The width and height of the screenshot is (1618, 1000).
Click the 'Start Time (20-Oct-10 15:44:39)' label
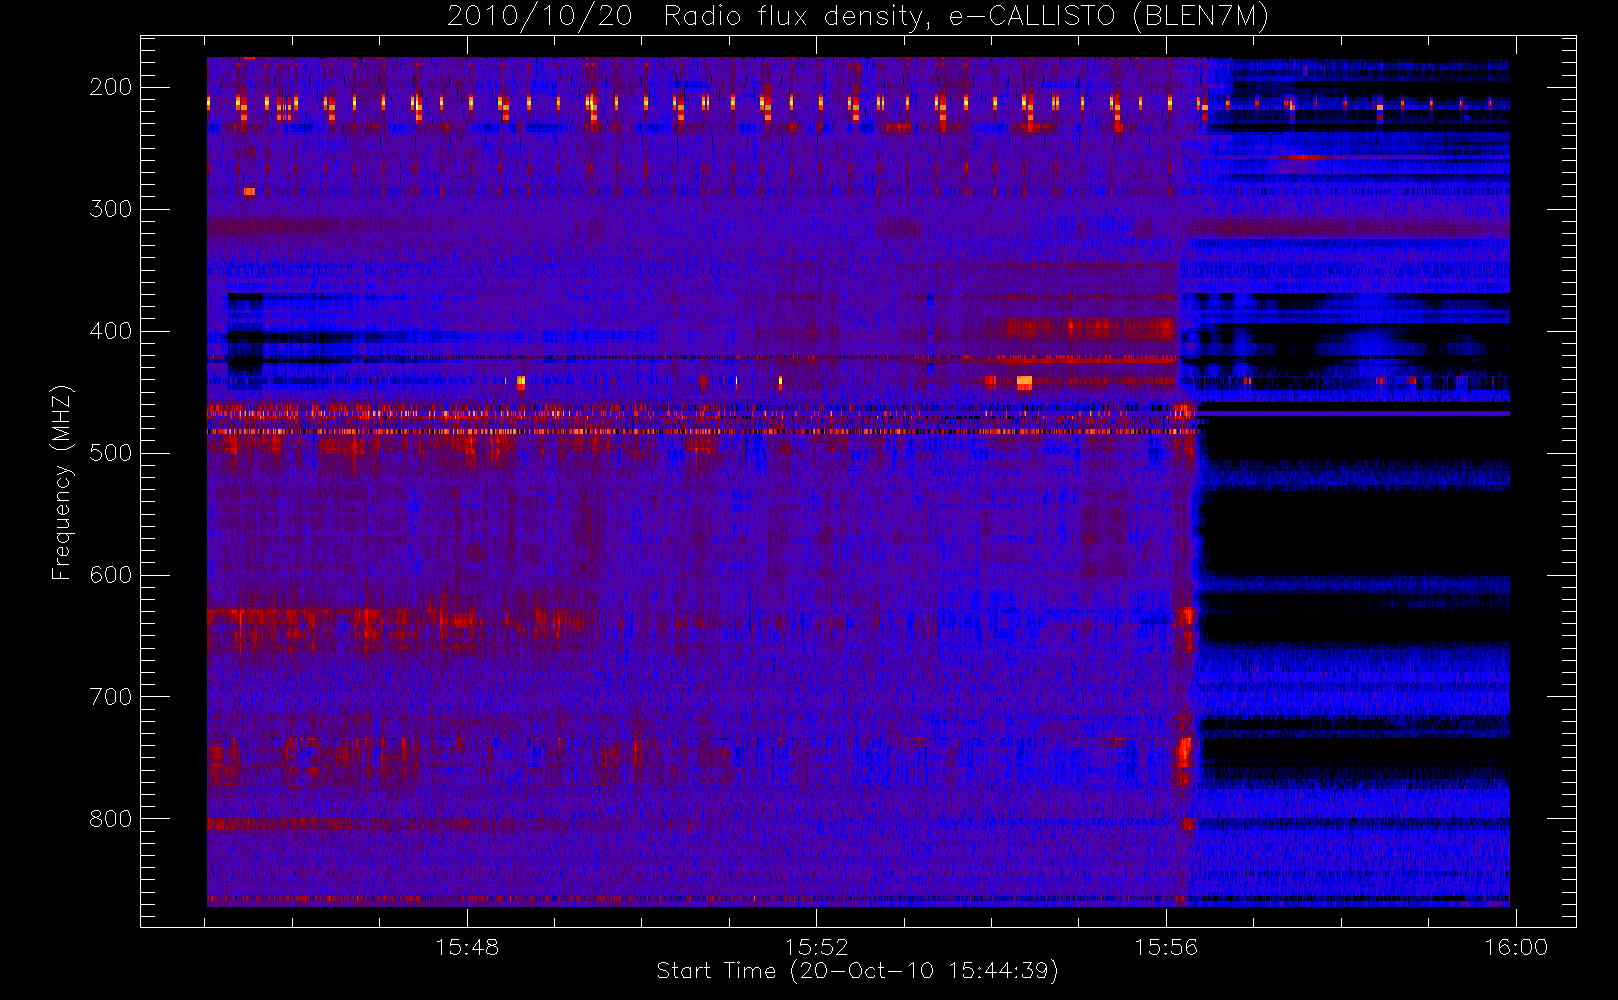pyautogui.click(x=857, y=970)
